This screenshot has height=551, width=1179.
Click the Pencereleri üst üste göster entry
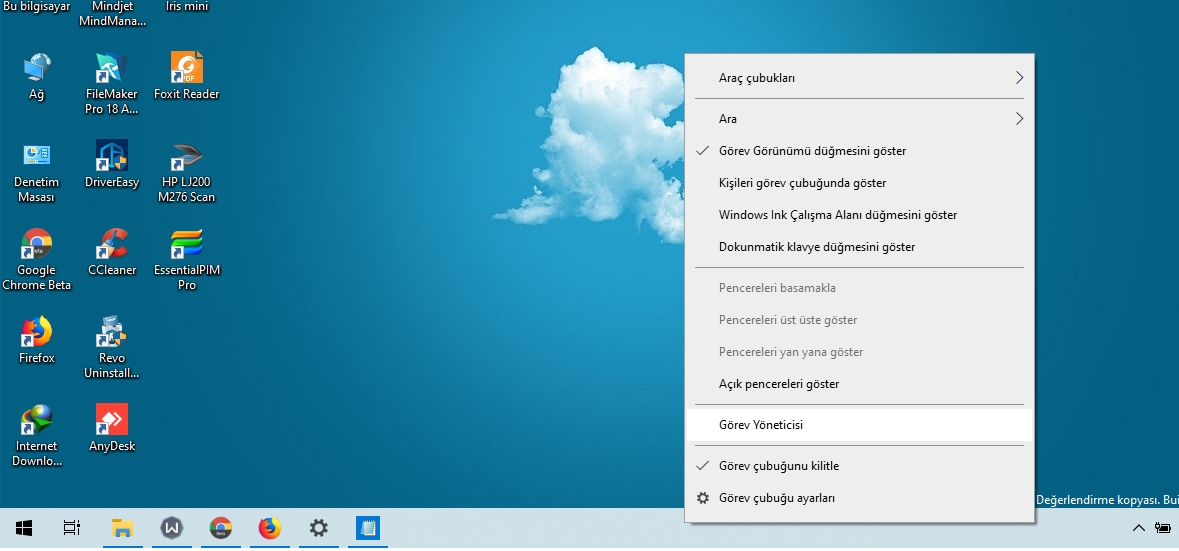tap(859, 320)
